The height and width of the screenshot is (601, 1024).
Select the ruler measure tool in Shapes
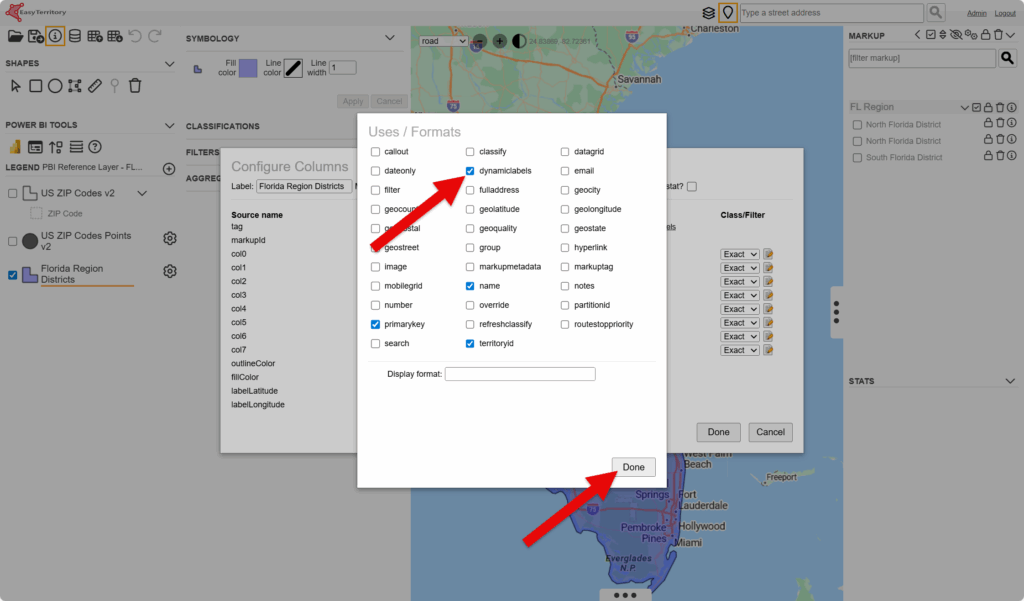[95, 86]
